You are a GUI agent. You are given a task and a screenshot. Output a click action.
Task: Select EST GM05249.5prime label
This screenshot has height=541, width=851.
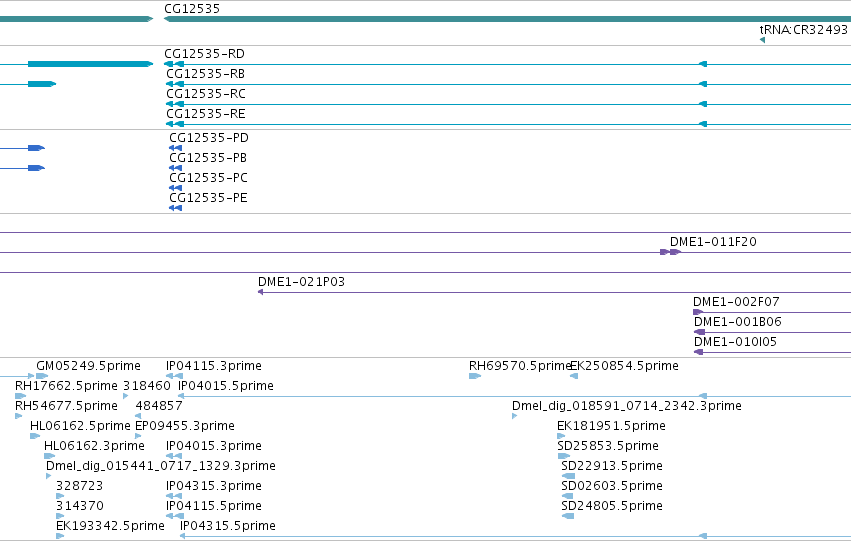point(88,366)
